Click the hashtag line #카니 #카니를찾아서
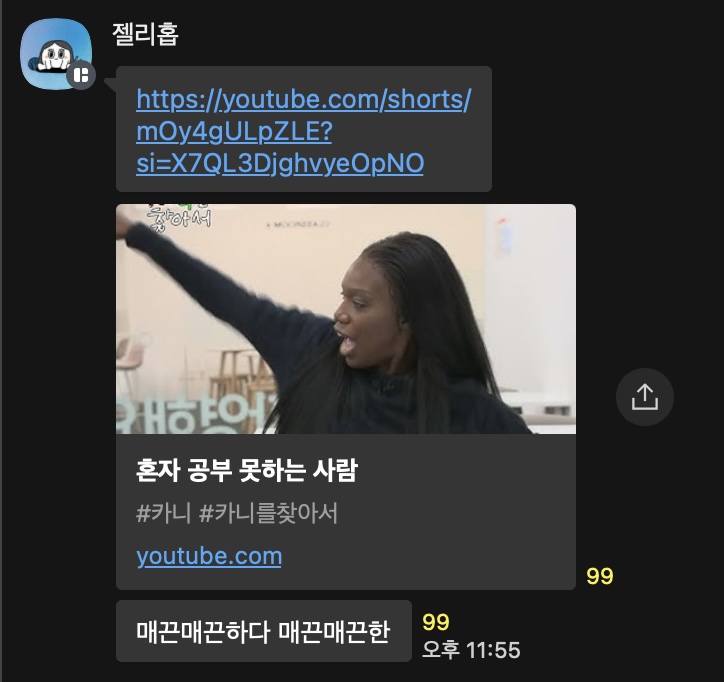The width and height of the screenshot is (724, 682). pyautogui.click(x=237, y=513)
